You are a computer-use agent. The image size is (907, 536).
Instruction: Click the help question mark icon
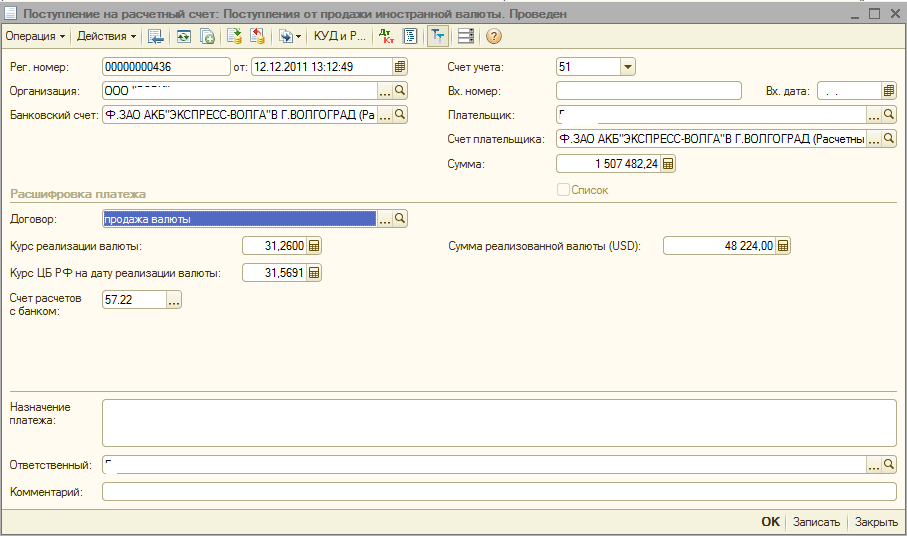[493, 36]
